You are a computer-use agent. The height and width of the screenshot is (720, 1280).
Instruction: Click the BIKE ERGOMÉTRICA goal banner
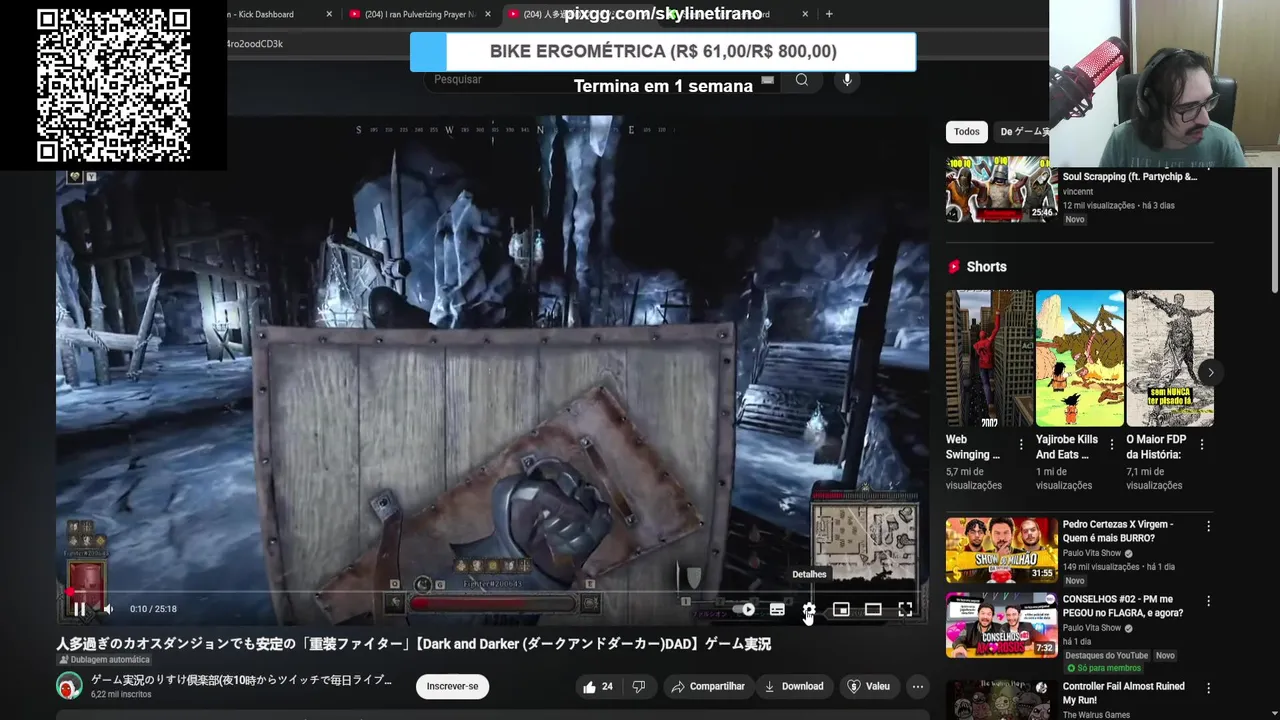[663, 52]
